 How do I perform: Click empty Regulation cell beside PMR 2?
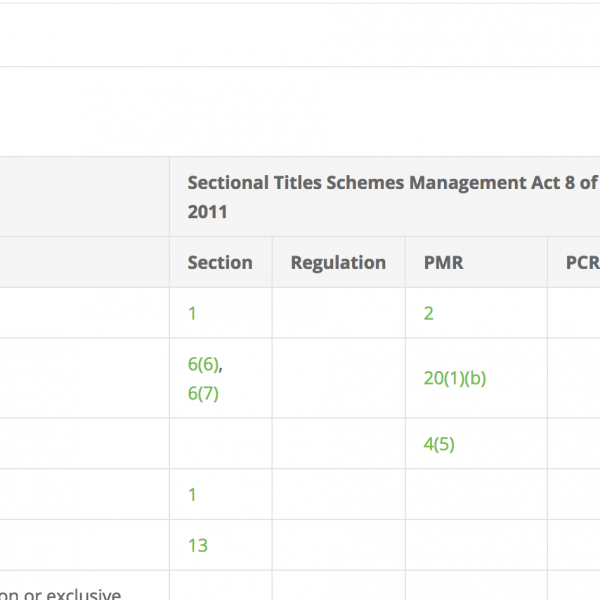click(338, 313)
